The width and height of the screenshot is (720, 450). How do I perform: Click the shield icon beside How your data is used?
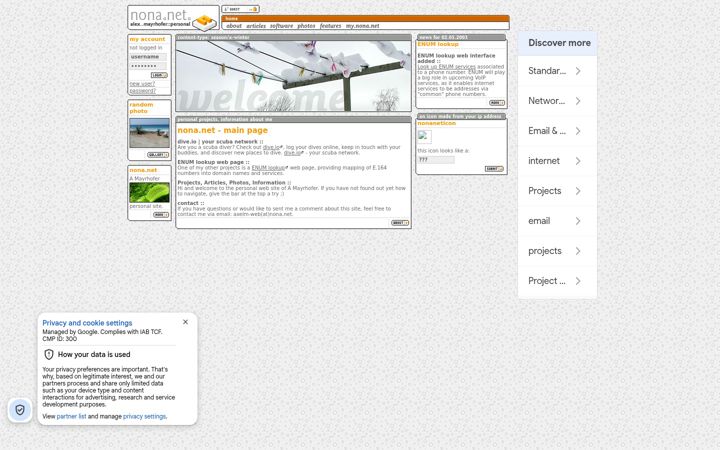point(49,354)
